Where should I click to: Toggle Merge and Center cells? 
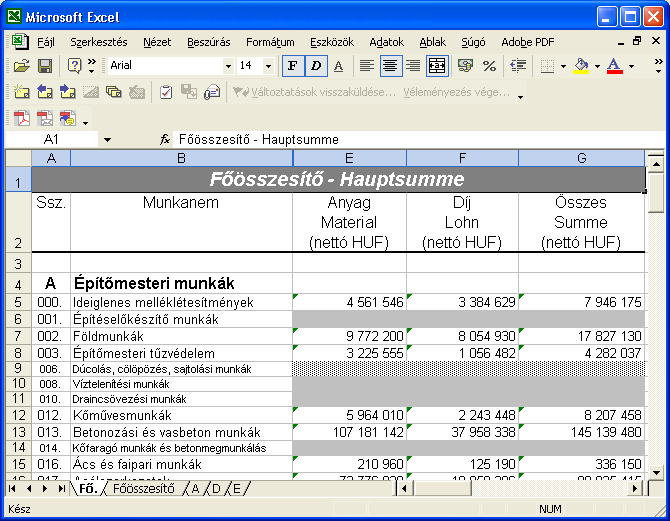(x=437, y=66)
